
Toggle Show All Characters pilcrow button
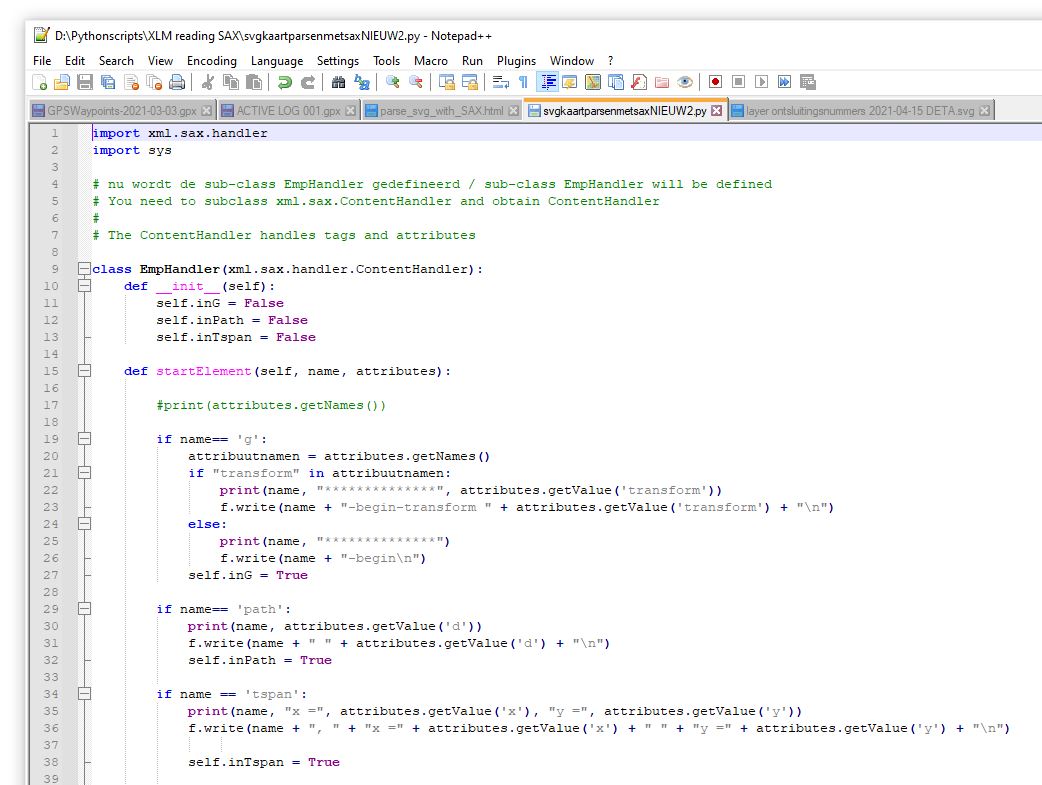pyautogui.click(x=523, y=82)
